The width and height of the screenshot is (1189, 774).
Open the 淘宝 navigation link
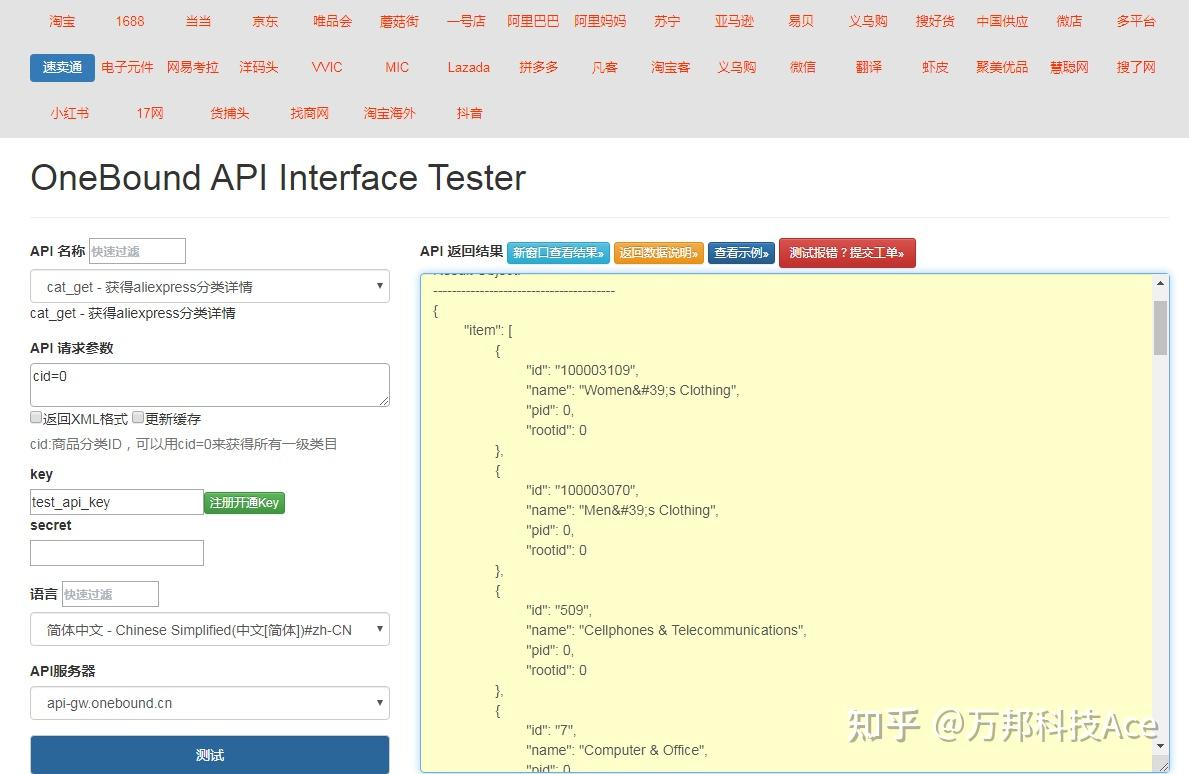tap(61, 21)
